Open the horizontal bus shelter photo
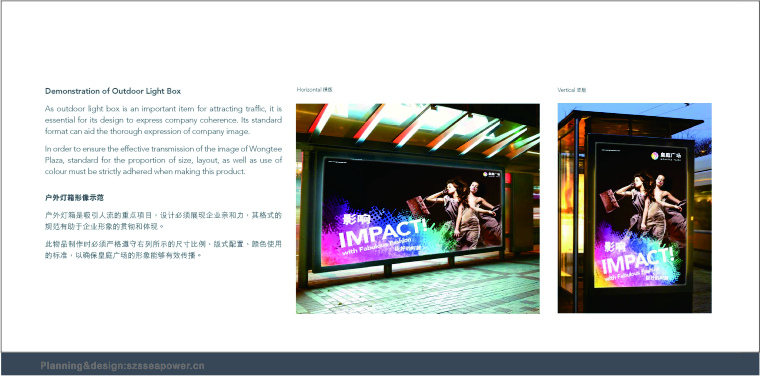Viewport: 760px width, 376px height. tap(418, 208)
